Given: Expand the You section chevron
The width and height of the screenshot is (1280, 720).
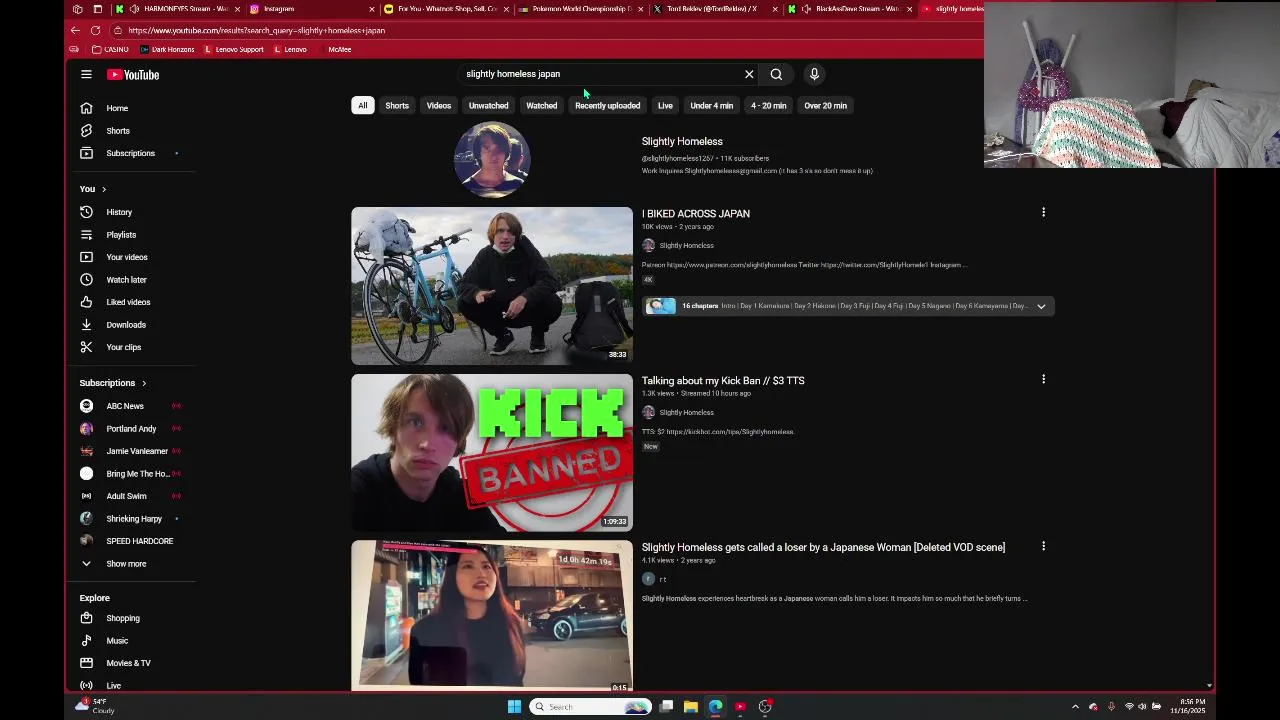Looking at the screenshot, I should (x=103, y=189).
